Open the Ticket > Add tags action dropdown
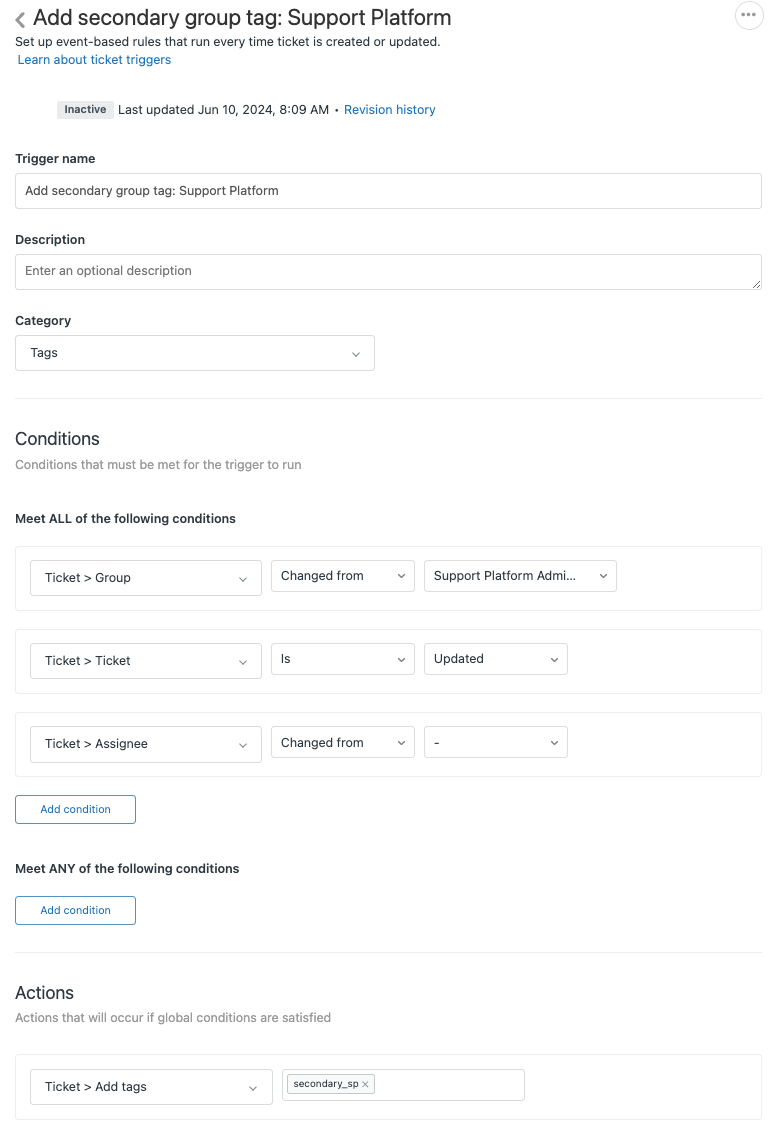This screenshot has width=780, height=1140. click(151, 1087)
